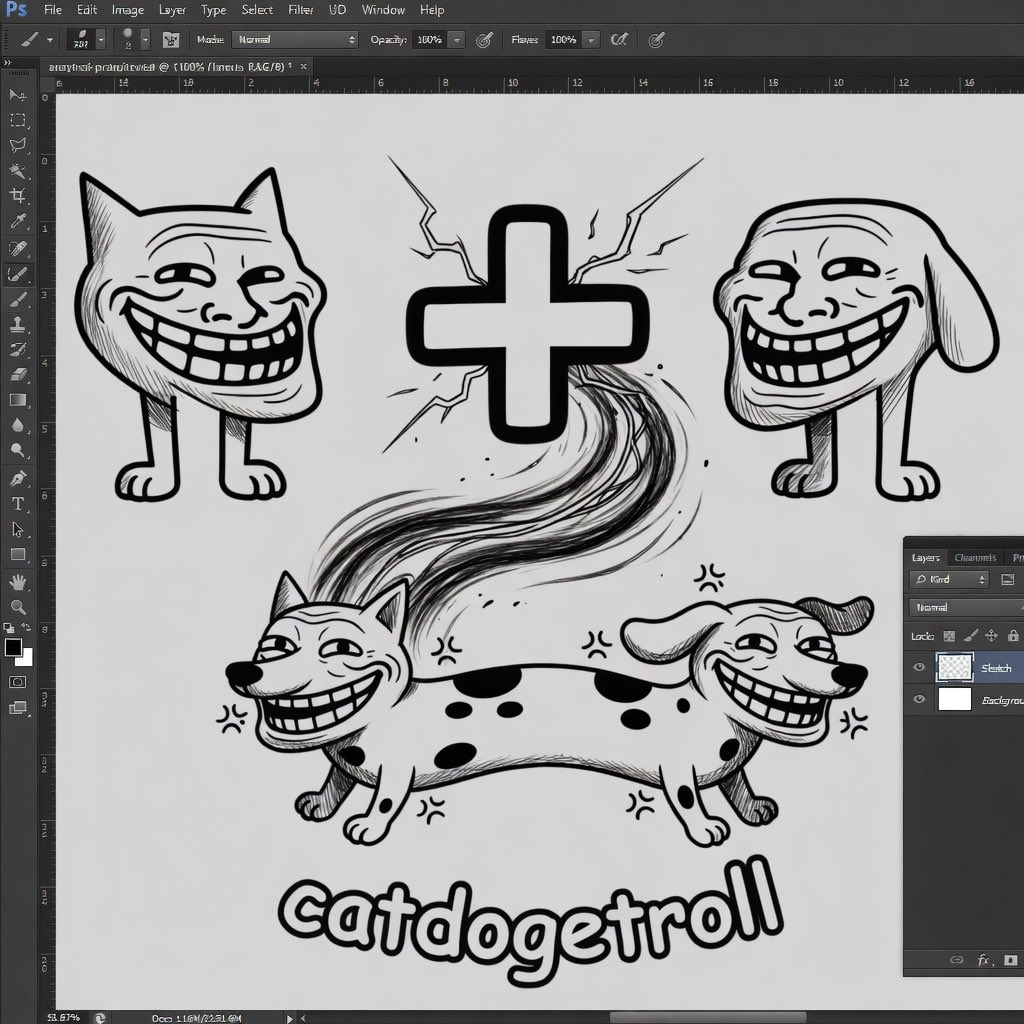Open the Opacity slider dropdown arrow
The width and height of the screenshot is (1024, 1024).
pos(456,40)
